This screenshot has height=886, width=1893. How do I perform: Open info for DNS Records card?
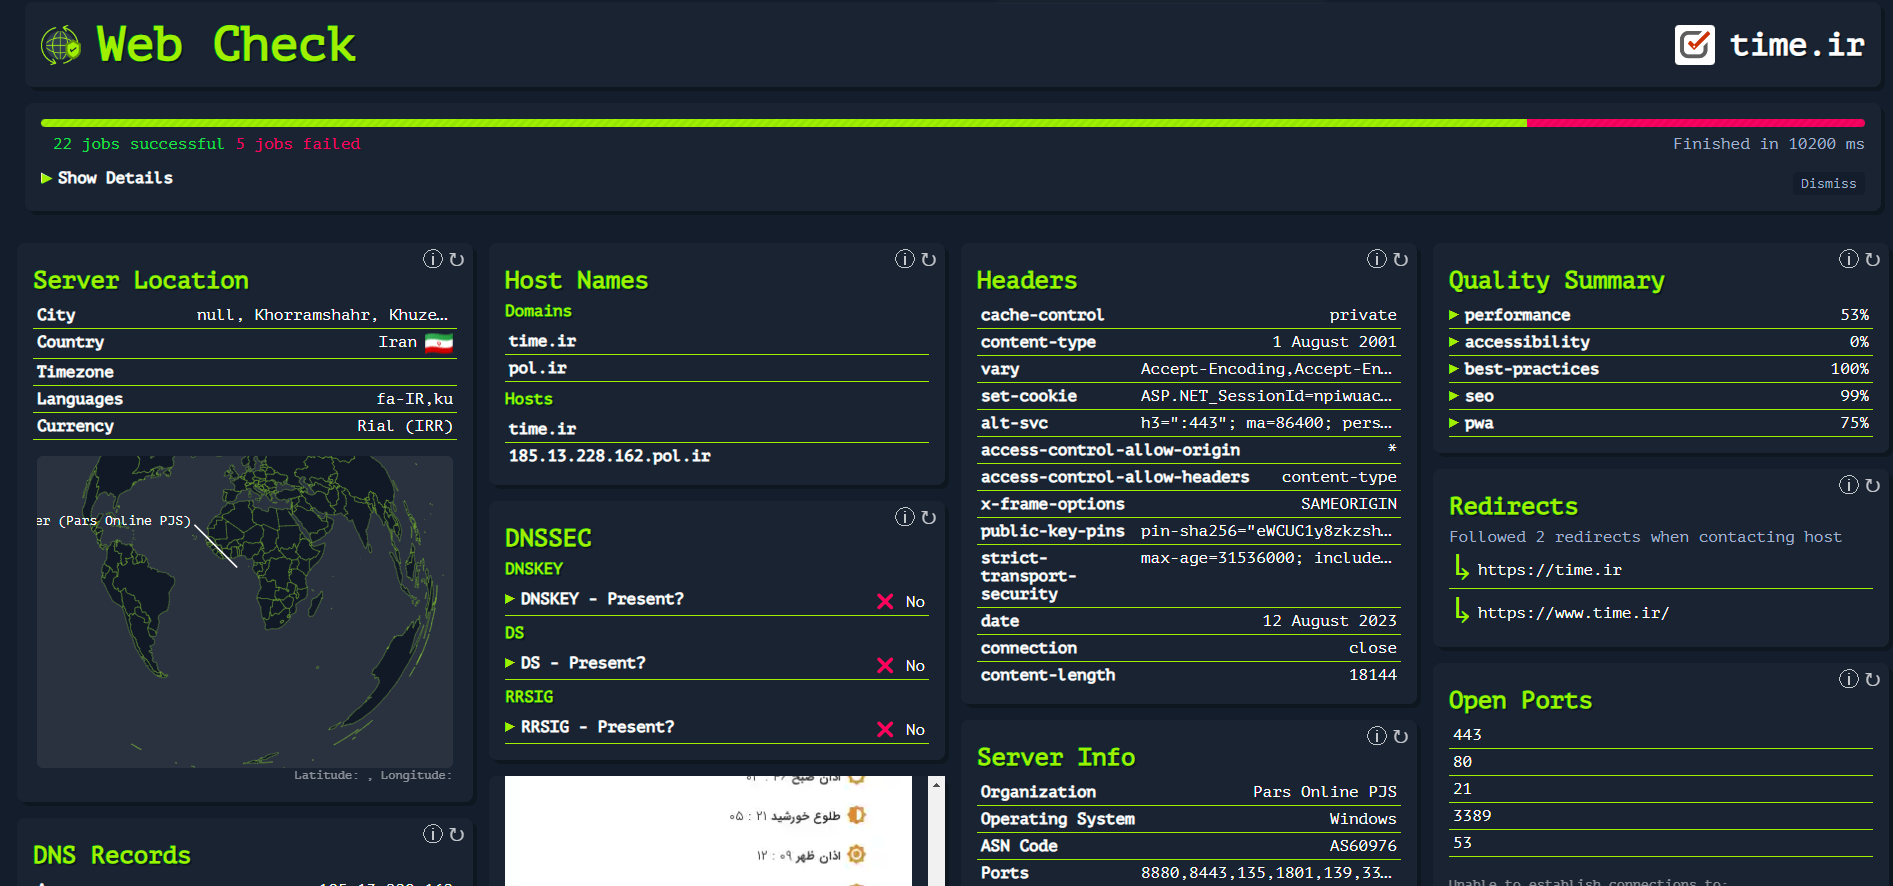pyautogui.click(x=433, y=834)
